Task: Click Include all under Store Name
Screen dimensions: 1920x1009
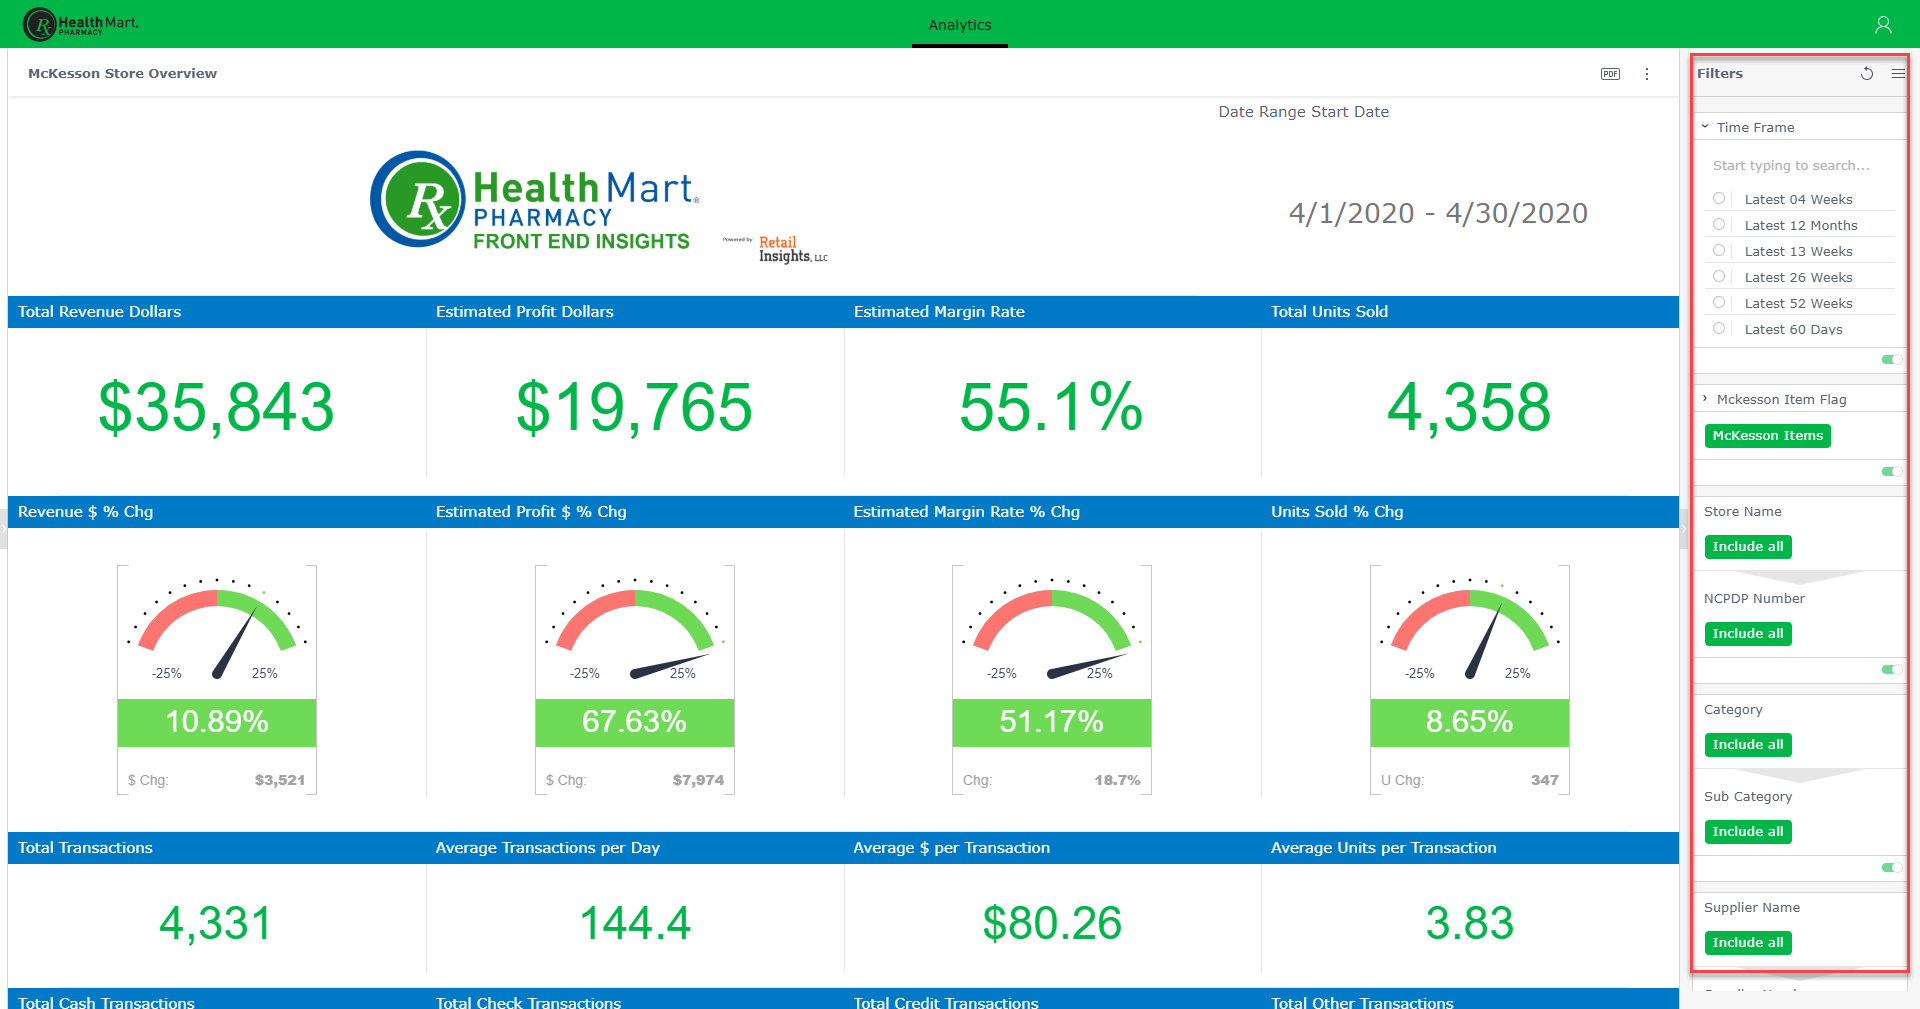Action: pos(1748,547)
